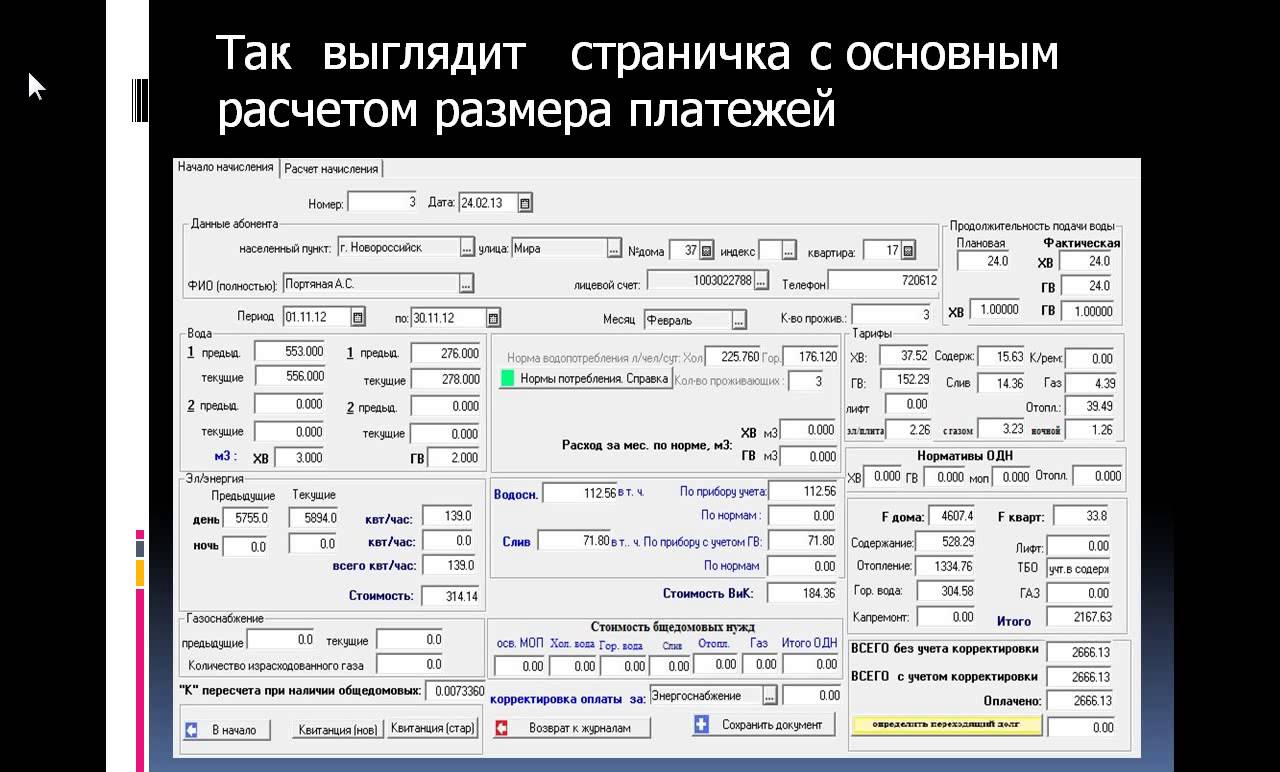Viewport: 1280px width, 772px height.
Task: Click Норма водопотребления Гор. field 176.120
Action: pyautogui.click(x=812, y=356)
